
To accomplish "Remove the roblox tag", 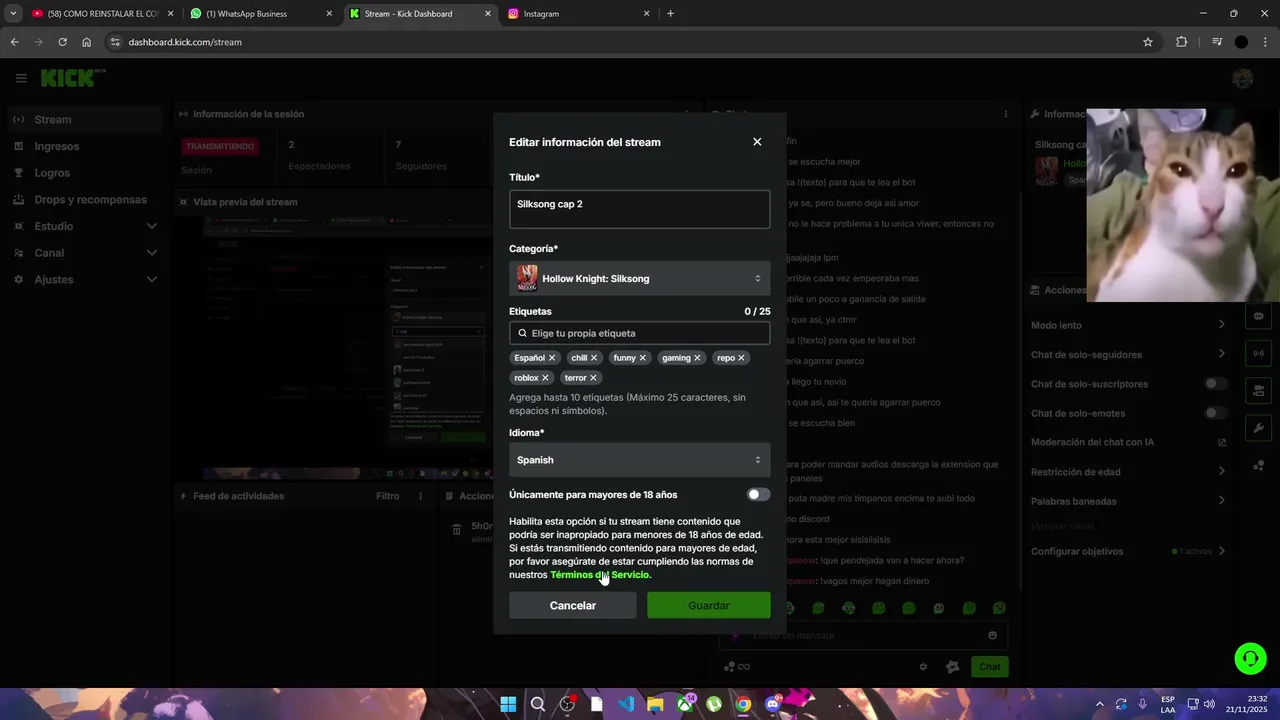I will tap(545, 378).
